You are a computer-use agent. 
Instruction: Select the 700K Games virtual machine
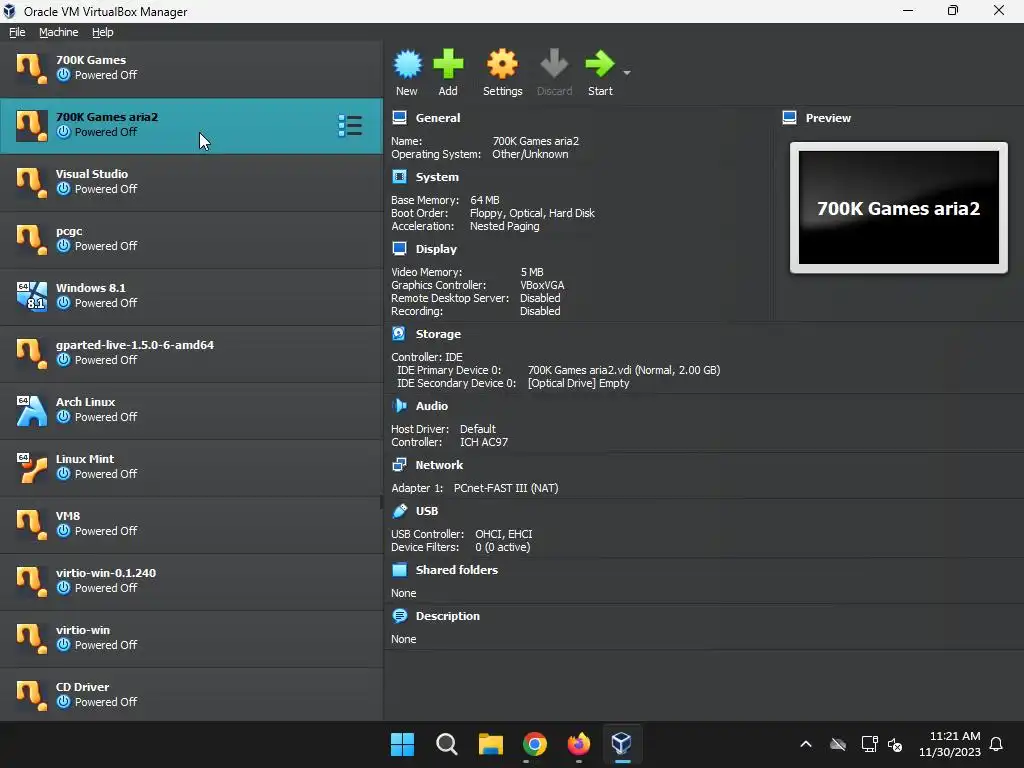[191, 69]
